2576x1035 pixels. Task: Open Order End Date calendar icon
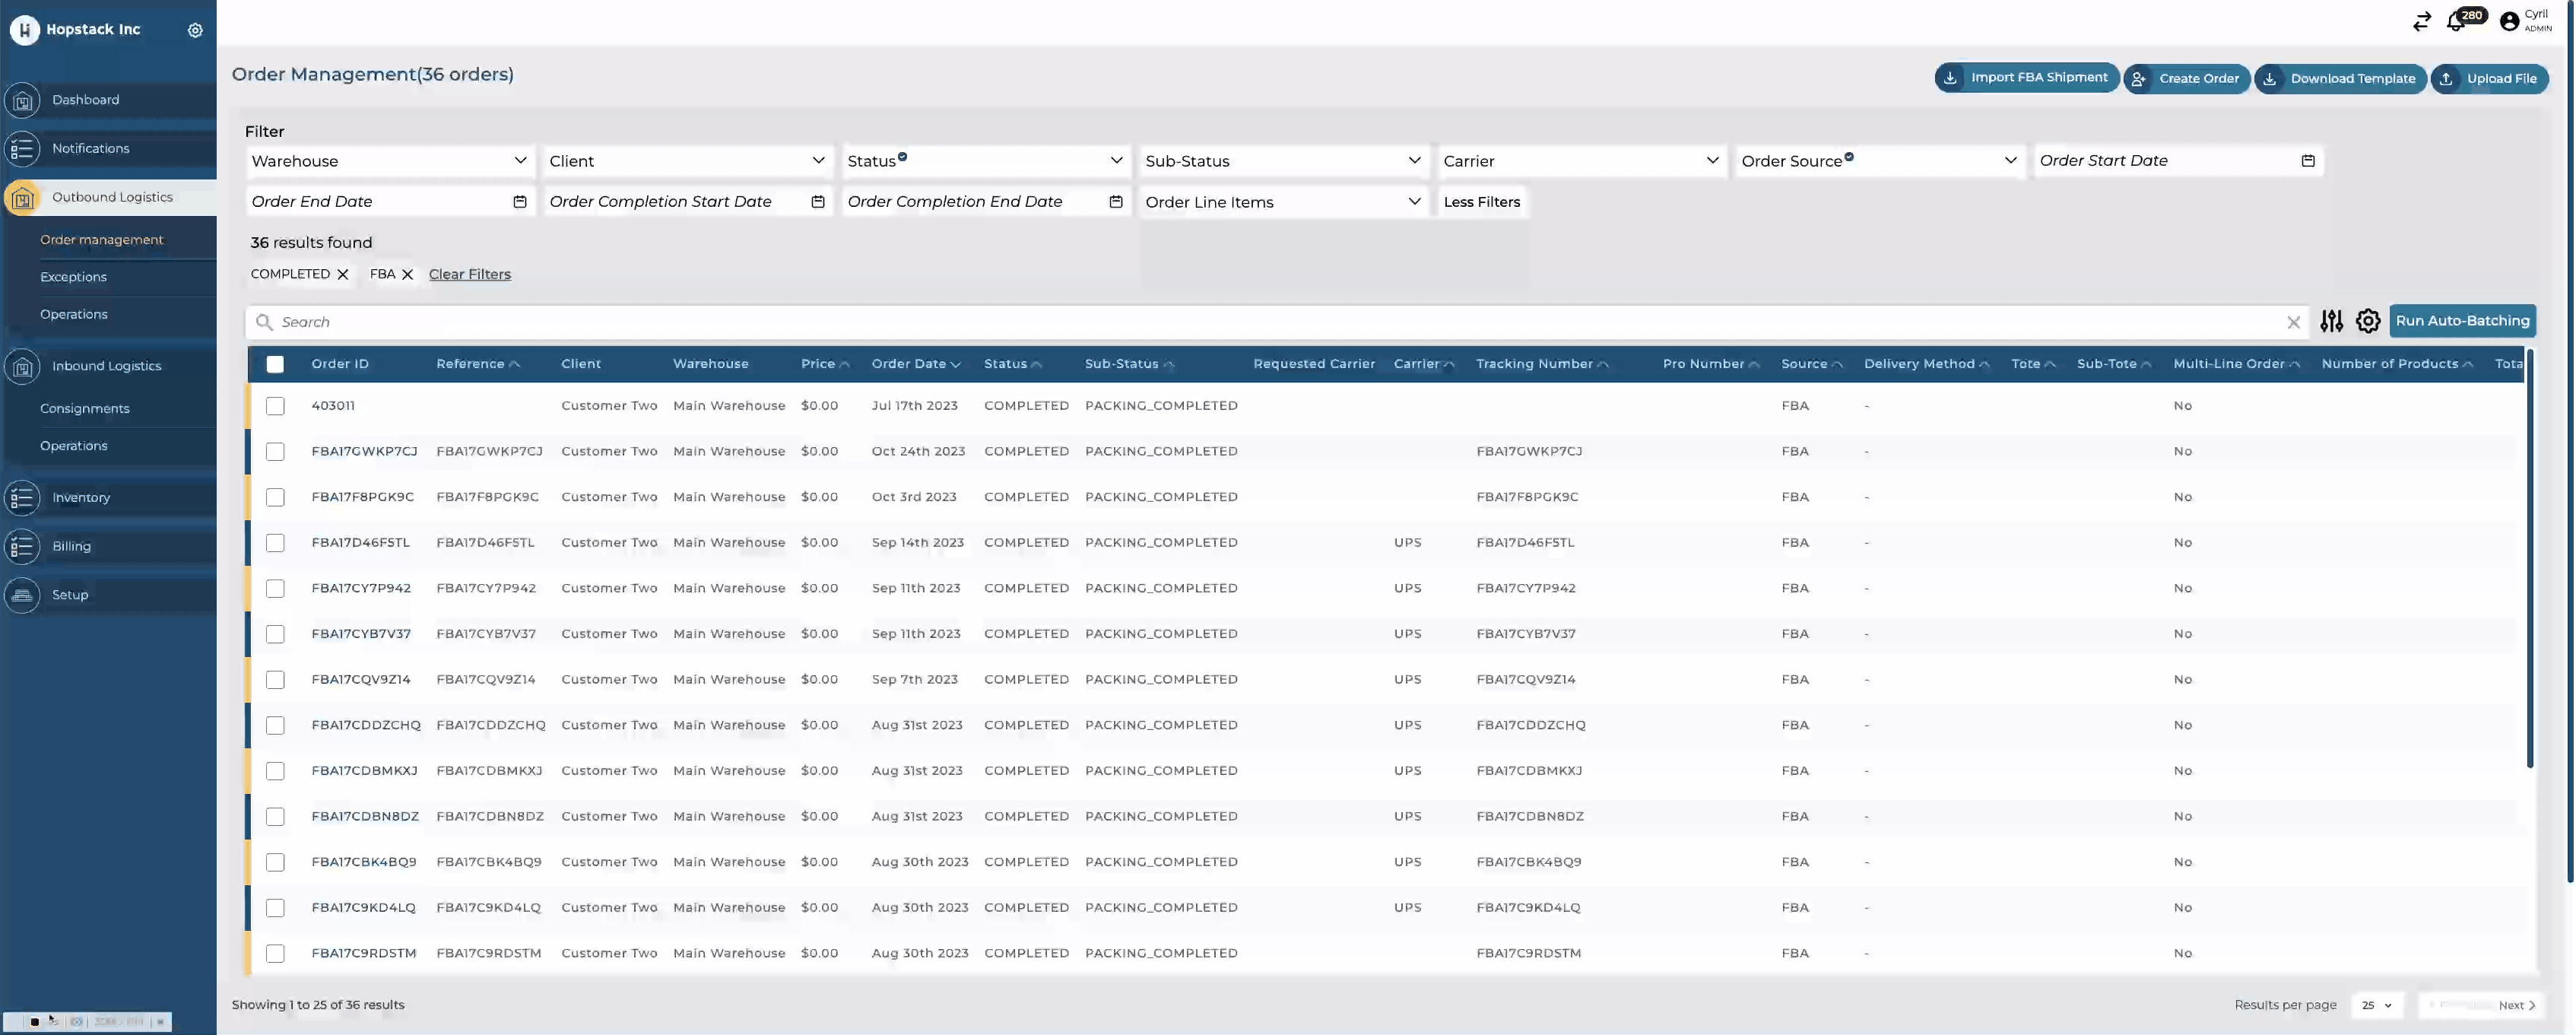pos(520,202)
